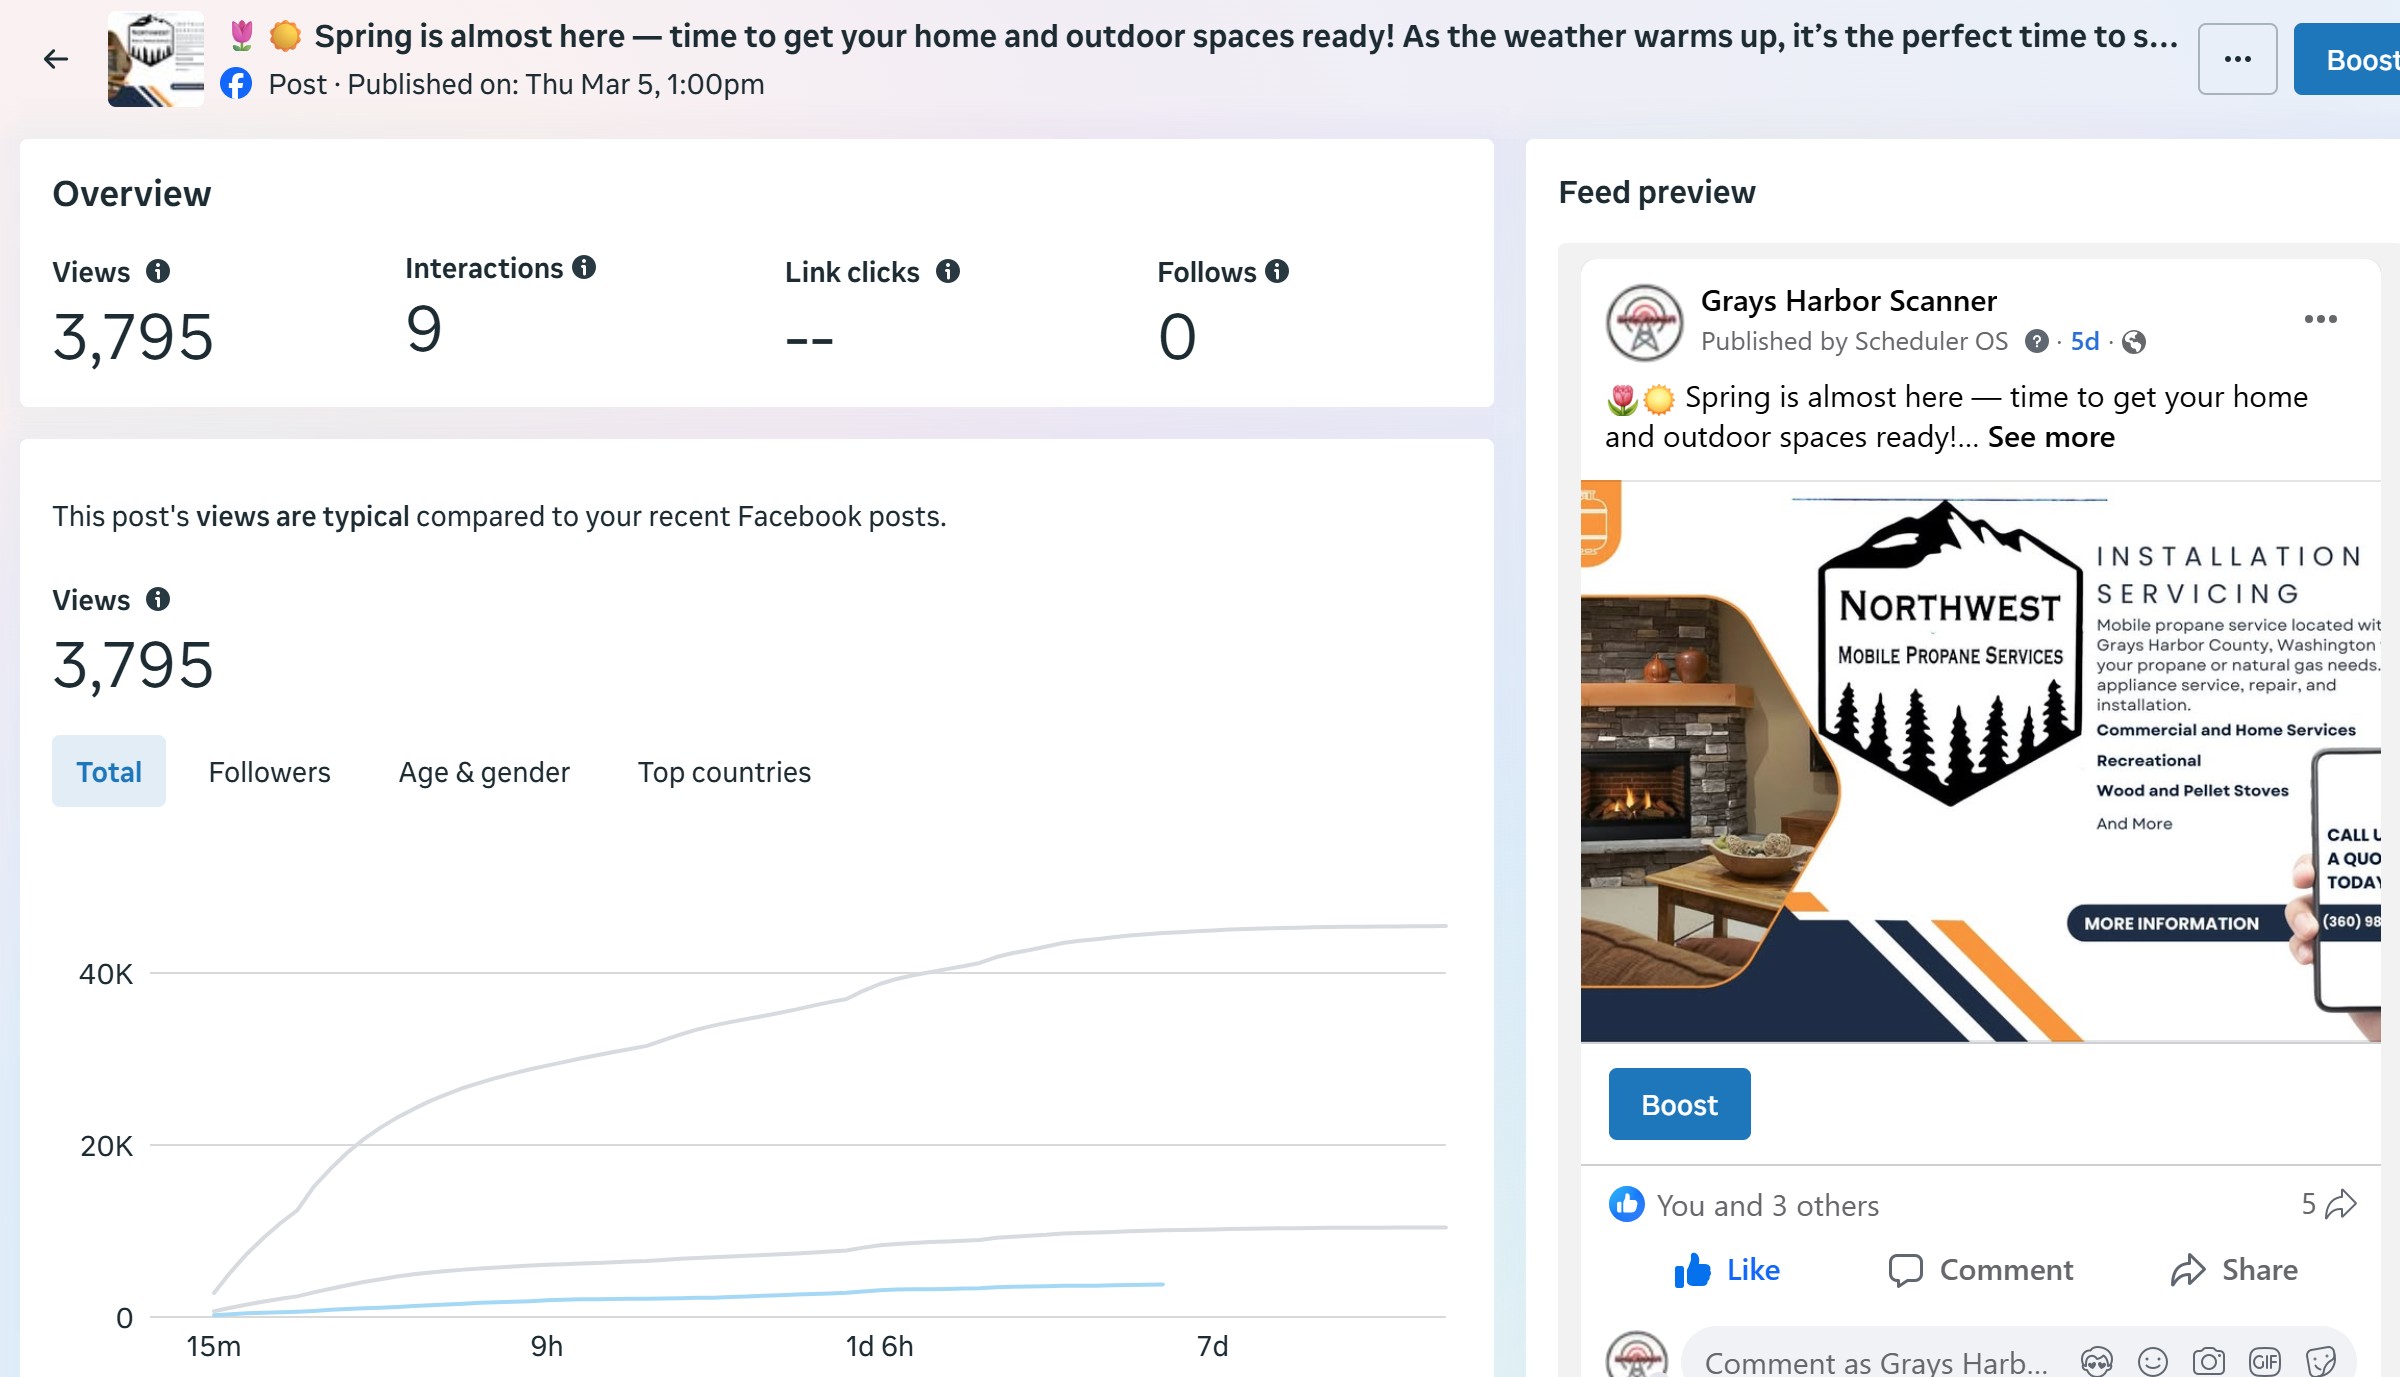Open the Top countries tab
The width and height of the screenshot is (2400, 1377).
click(724, 772)
